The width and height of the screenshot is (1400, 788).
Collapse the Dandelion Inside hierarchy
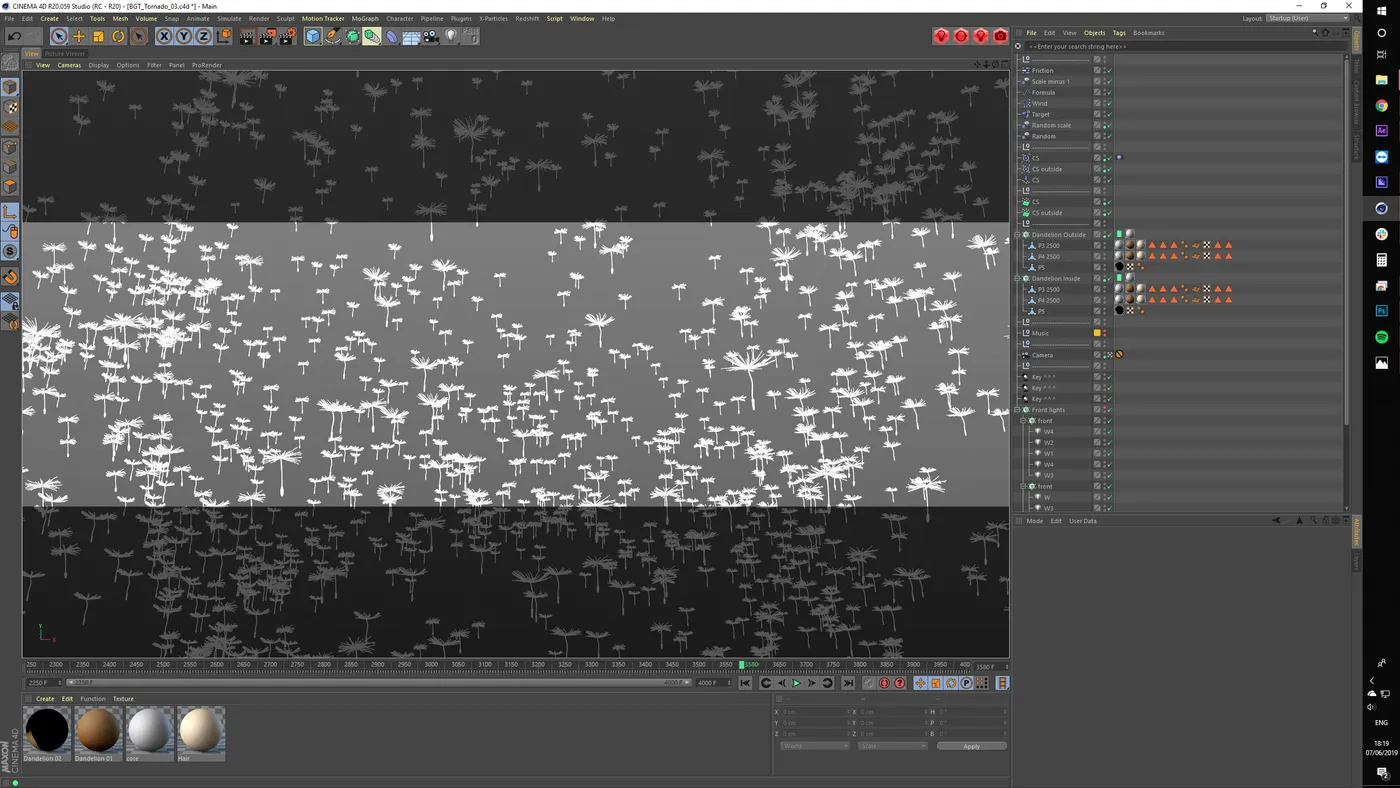1016,278
